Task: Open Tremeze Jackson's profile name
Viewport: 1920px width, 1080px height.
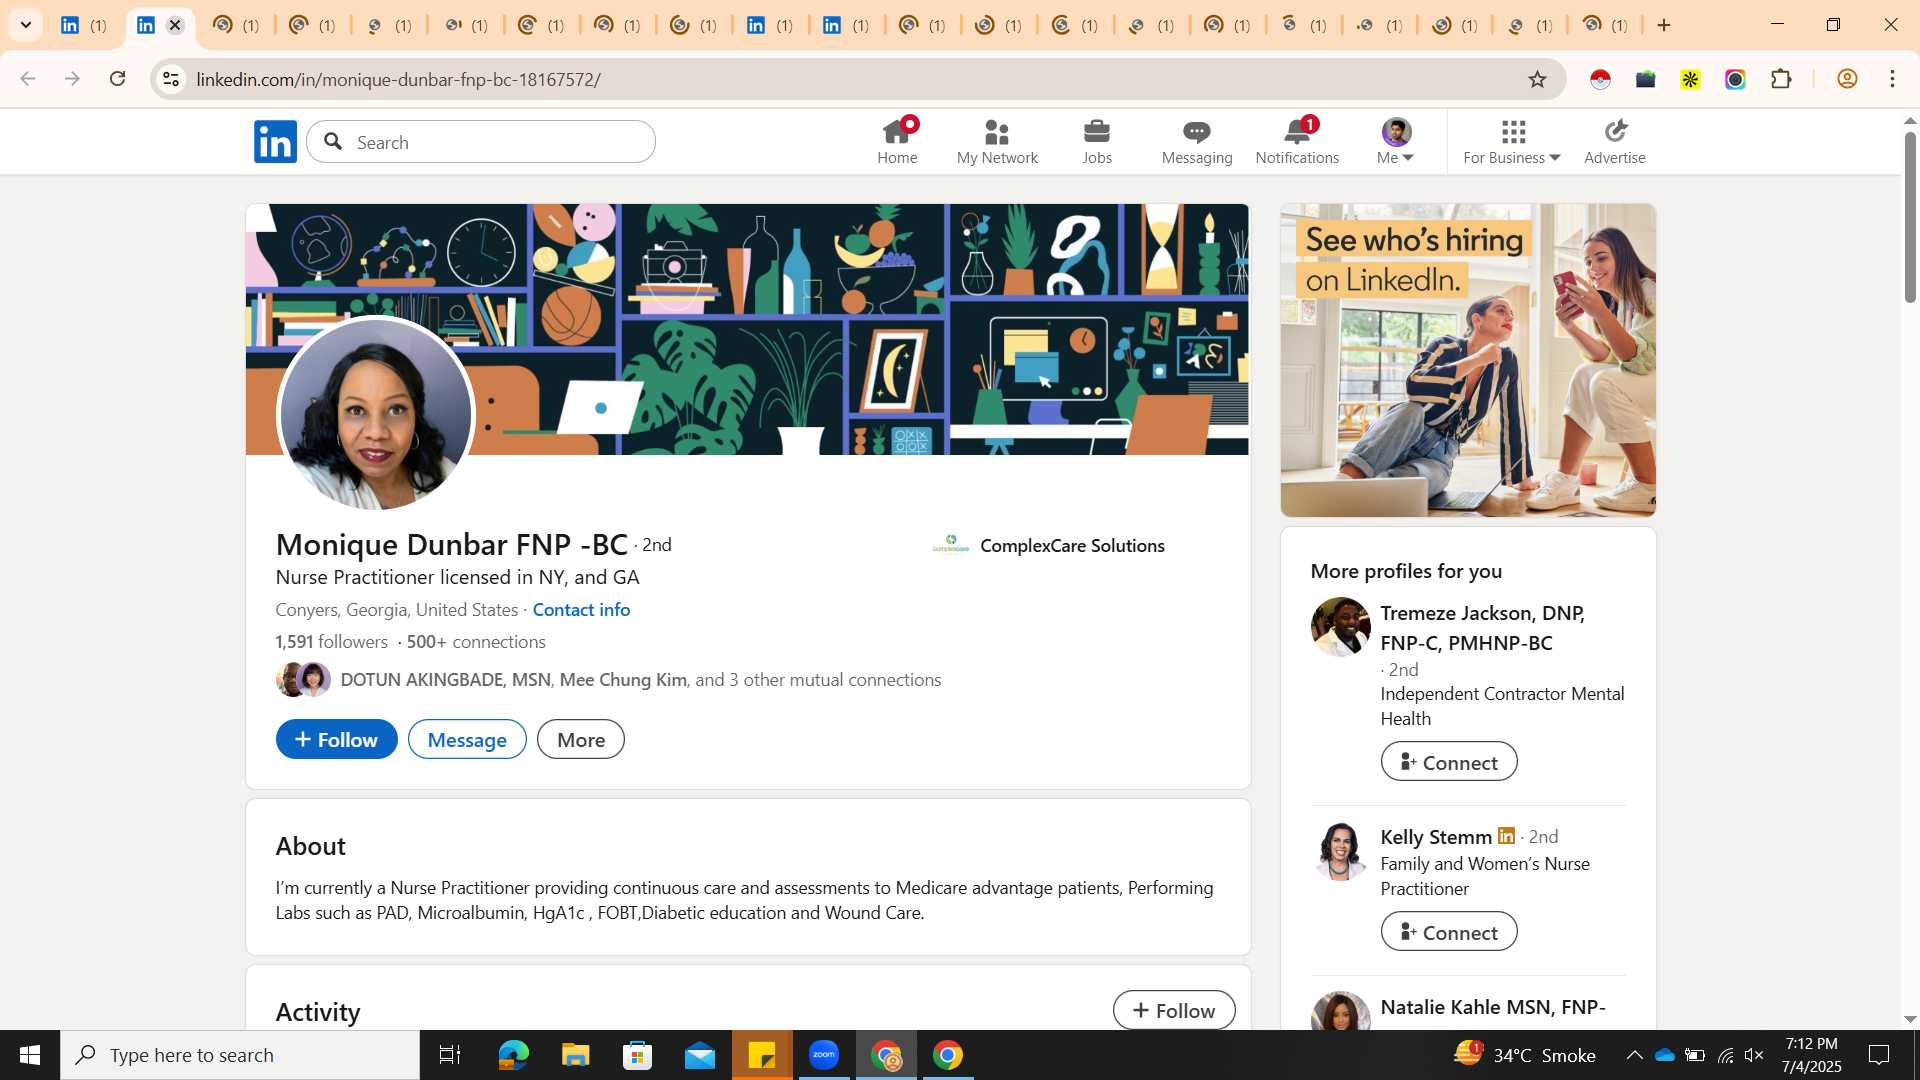Action: pos(1482,628)
